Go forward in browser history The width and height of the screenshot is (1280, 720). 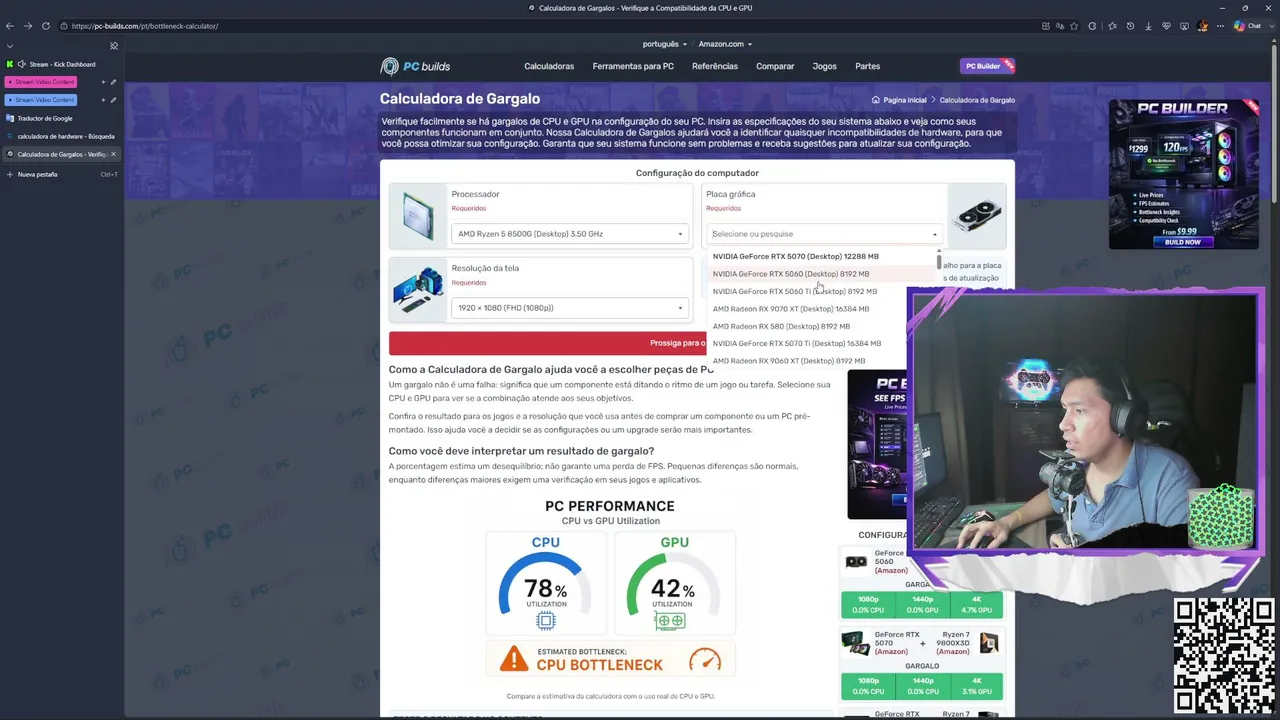point(27,26)
